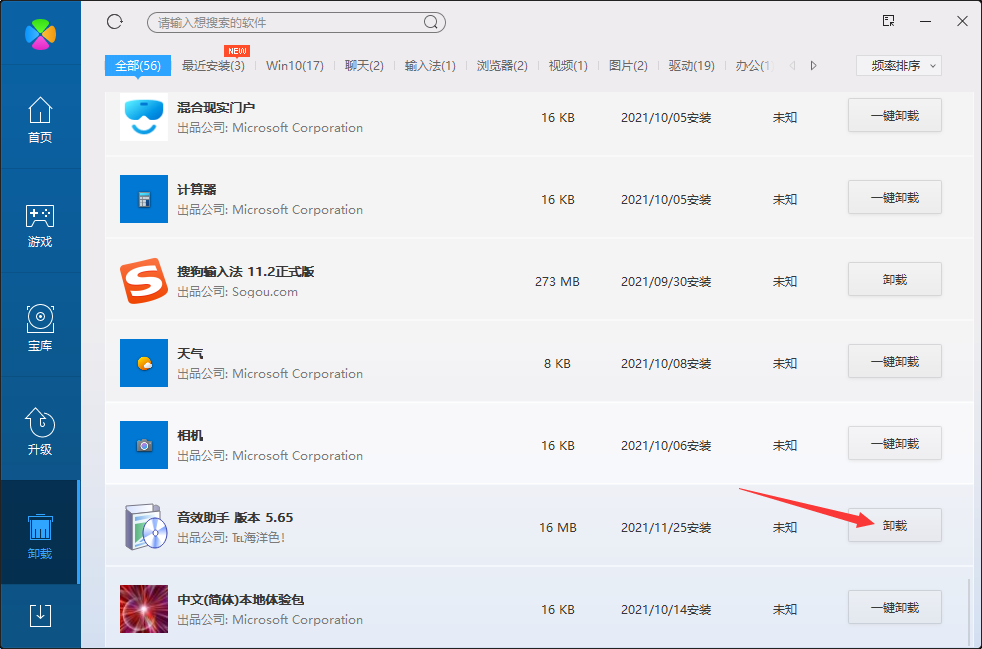The width and height of the screenshot is (982, 649).
Task: Click the 2021/11/25安装 date text
Action: (x=666, y=527)
